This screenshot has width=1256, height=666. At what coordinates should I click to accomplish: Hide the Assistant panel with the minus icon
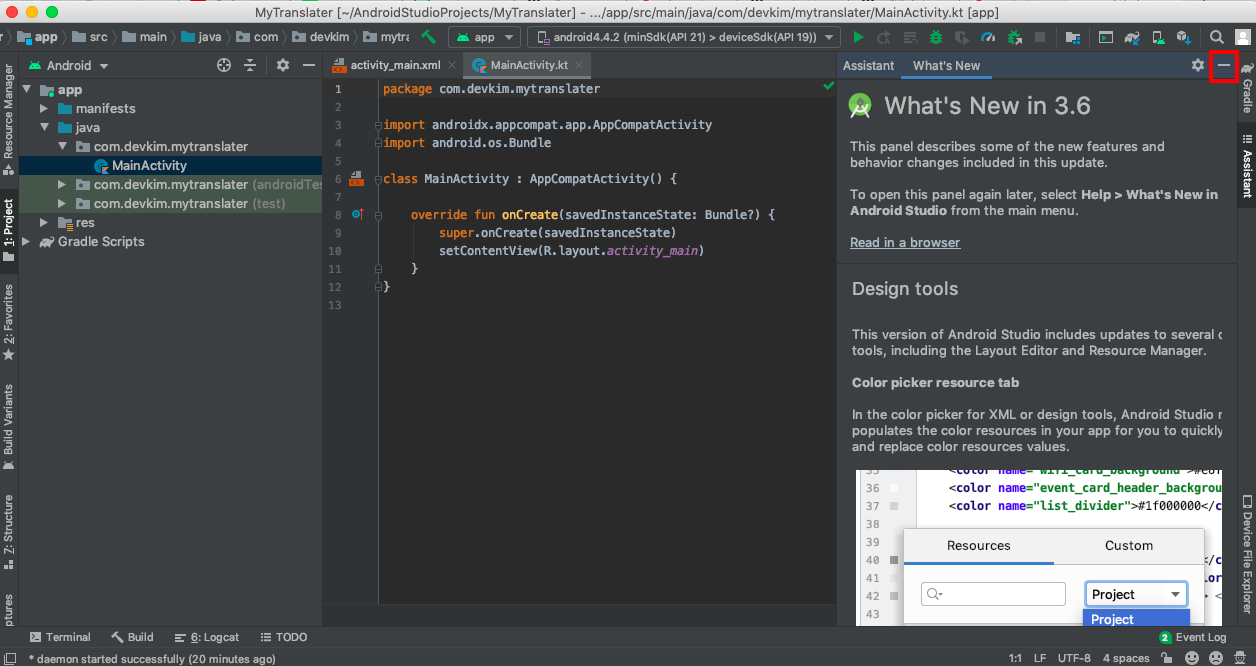(x=1223, y=65)
